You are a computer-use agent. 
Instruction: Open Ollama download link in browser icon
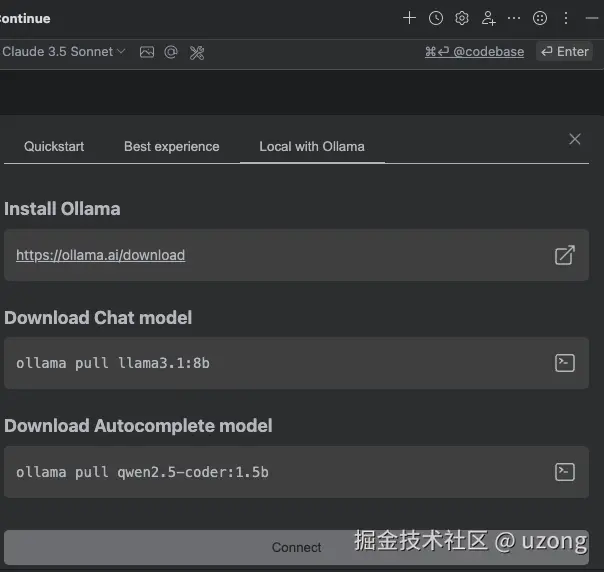coord(565,255)
